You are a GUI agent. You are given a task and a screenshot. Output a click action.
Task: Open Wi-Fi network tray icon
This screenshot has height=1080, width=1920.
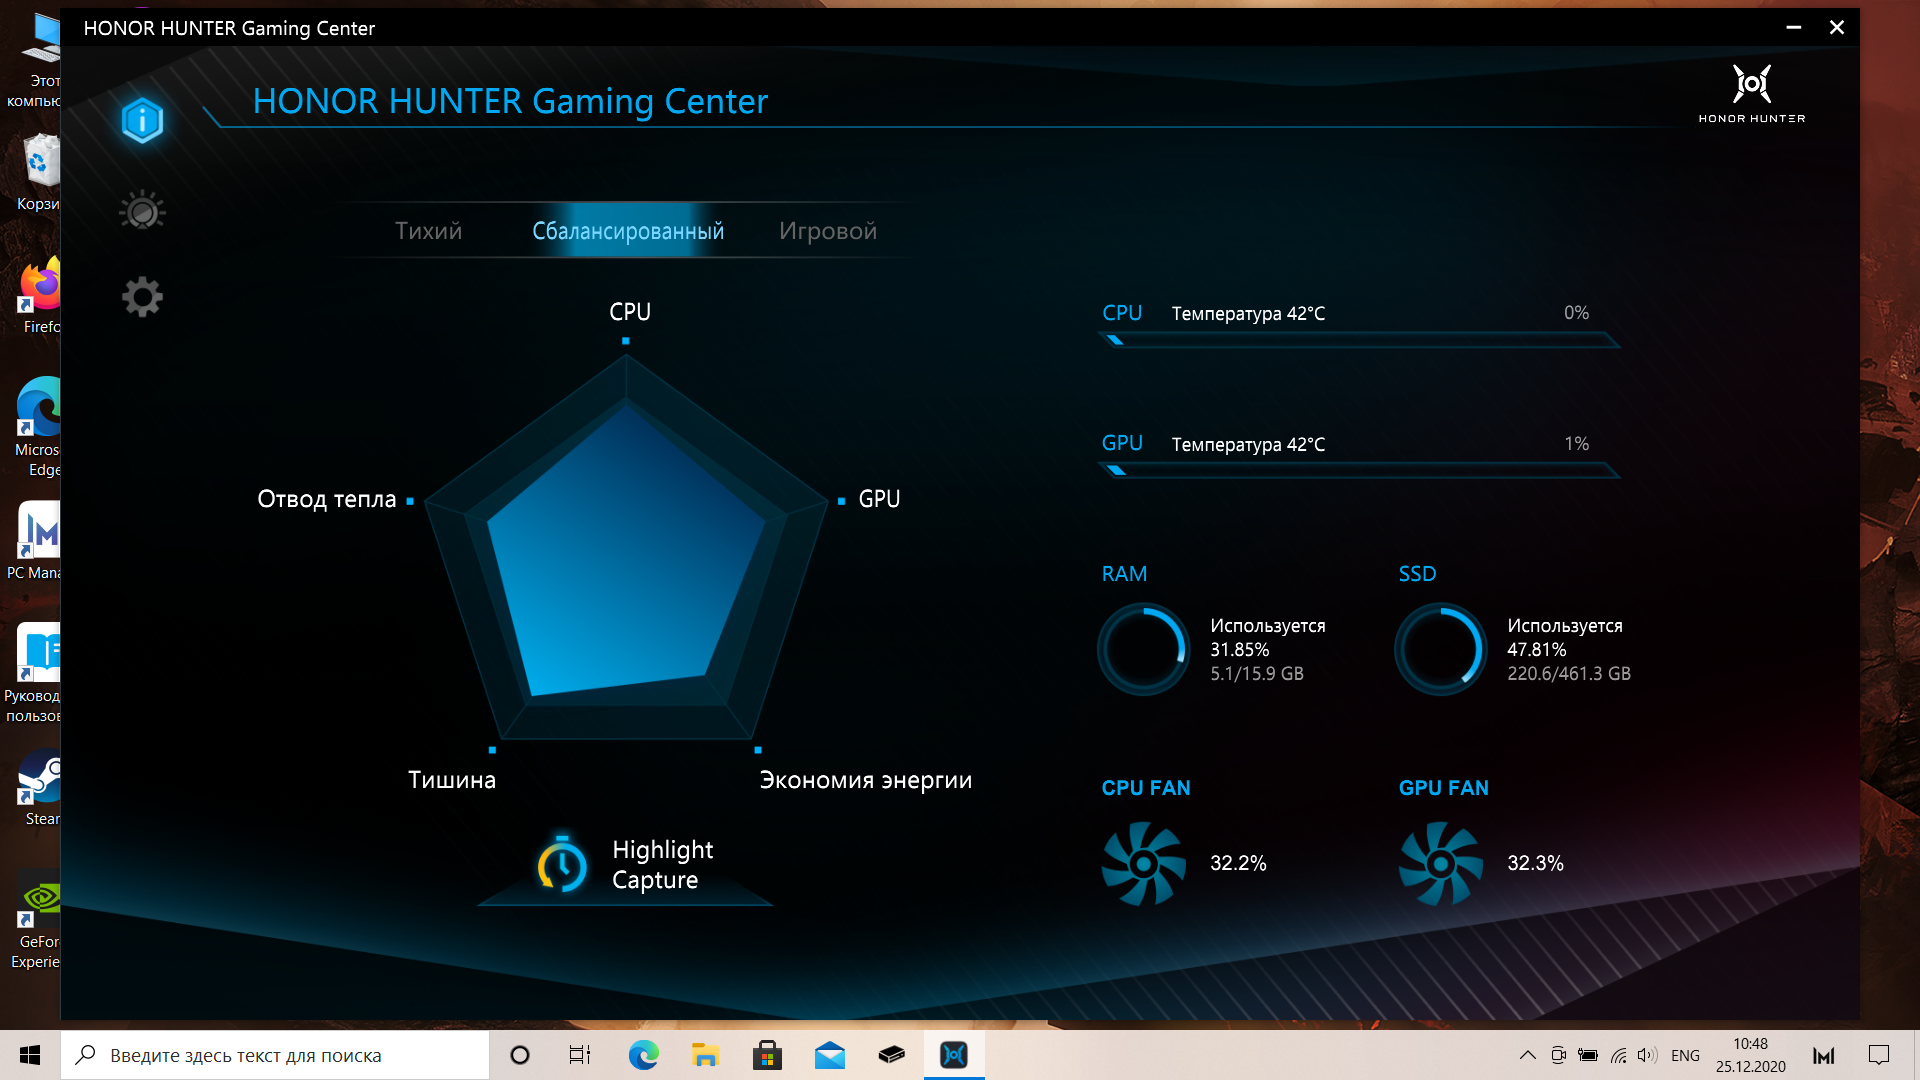point(1618,1055)
